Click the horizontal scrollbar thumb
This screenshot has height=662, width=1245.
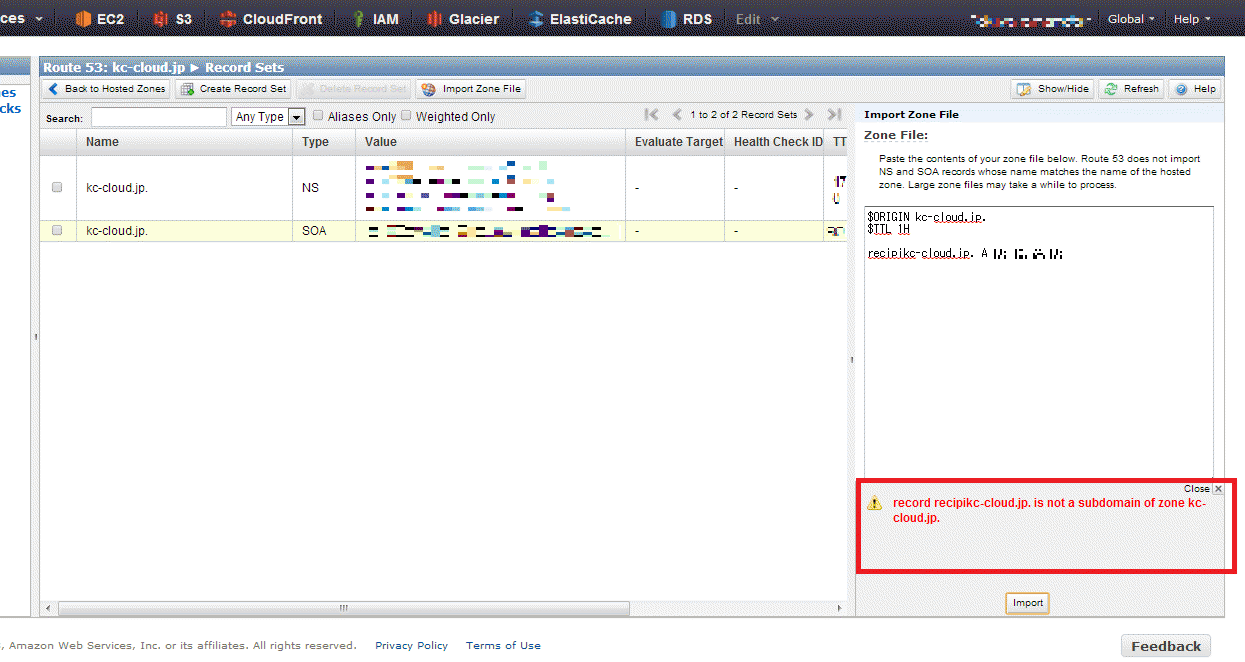click(x=344, y=608)
